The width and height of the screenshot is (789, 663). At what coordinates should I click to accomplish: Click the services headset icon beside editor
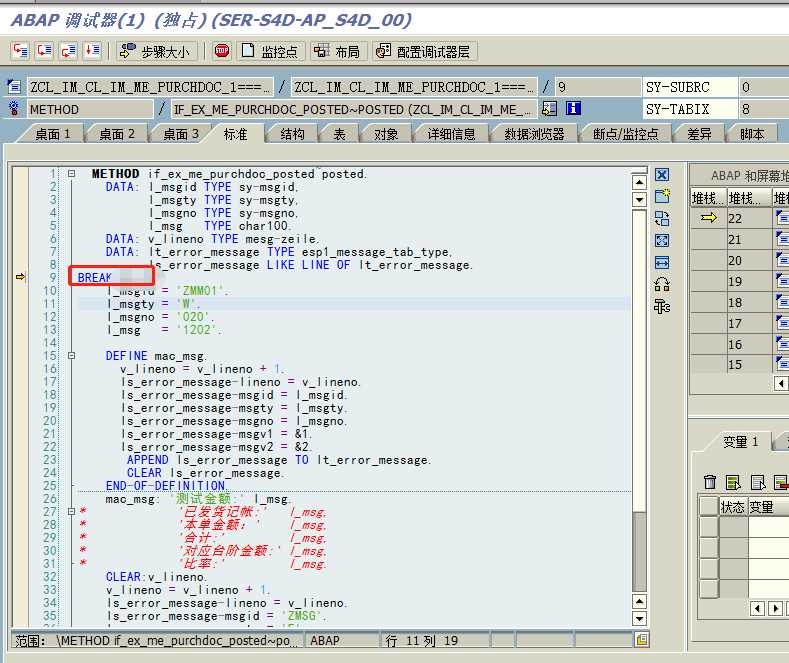coord(662,285)
